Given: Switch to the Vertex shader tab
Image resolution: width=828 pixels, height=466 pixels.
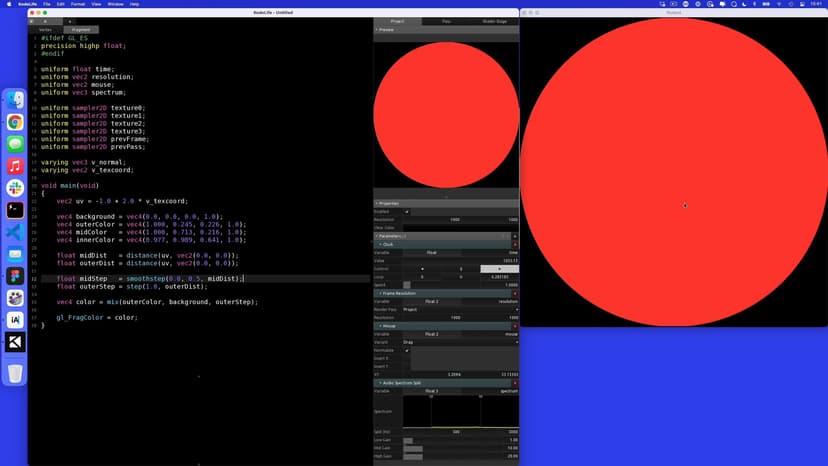Looking at the screenshot, I should (45, 30).
